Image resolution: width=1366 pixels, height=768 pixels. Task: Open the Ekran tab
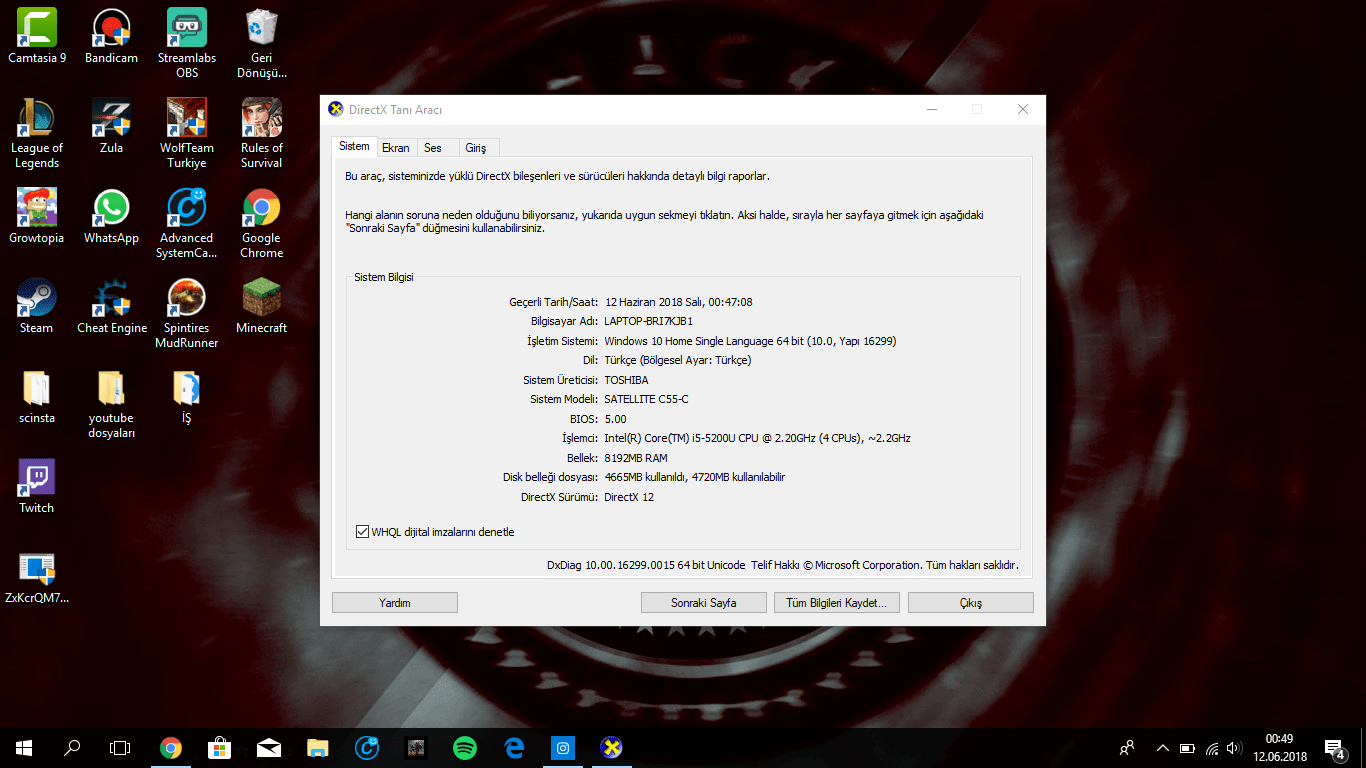coord(396,148)
